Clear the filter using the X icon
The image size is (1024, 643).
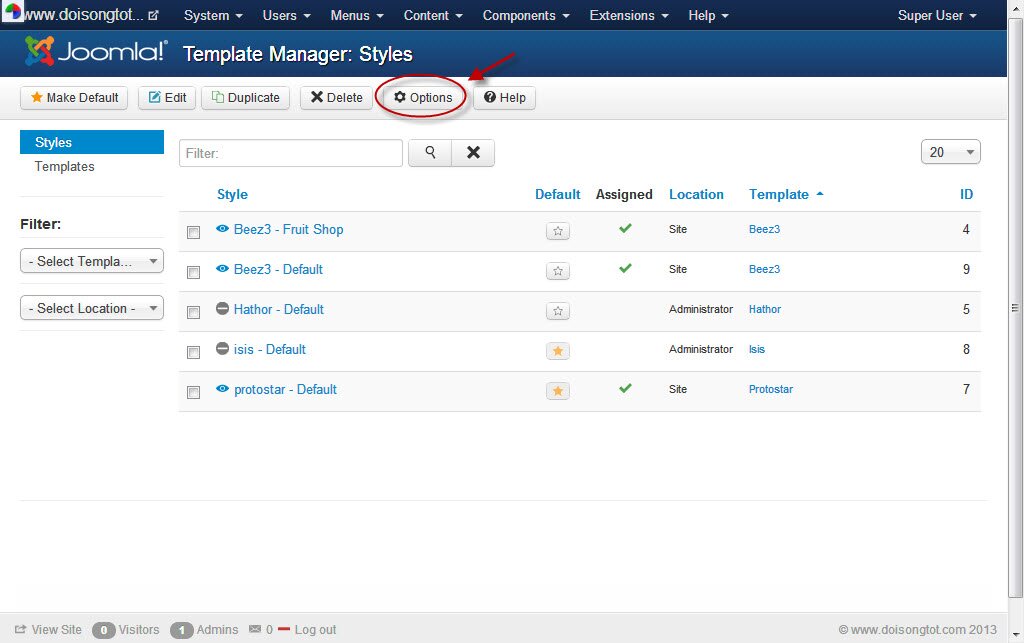coord(473,152)
